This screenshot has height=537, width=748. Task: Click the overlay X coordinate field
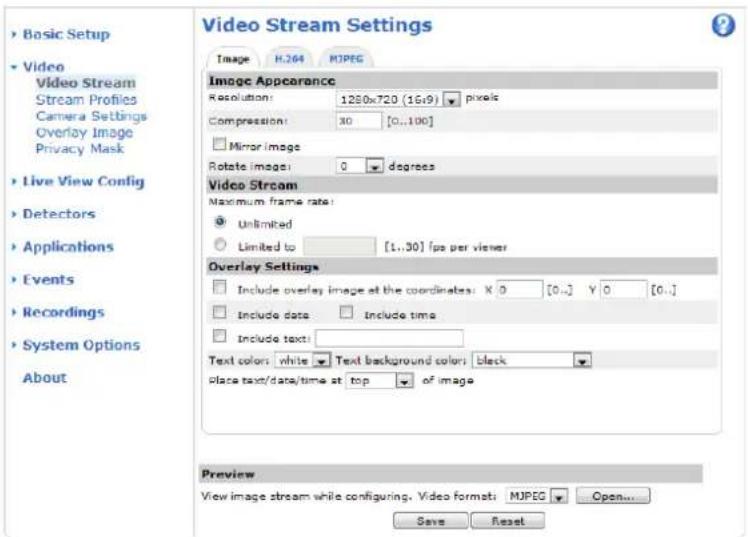tap(519, 289)
